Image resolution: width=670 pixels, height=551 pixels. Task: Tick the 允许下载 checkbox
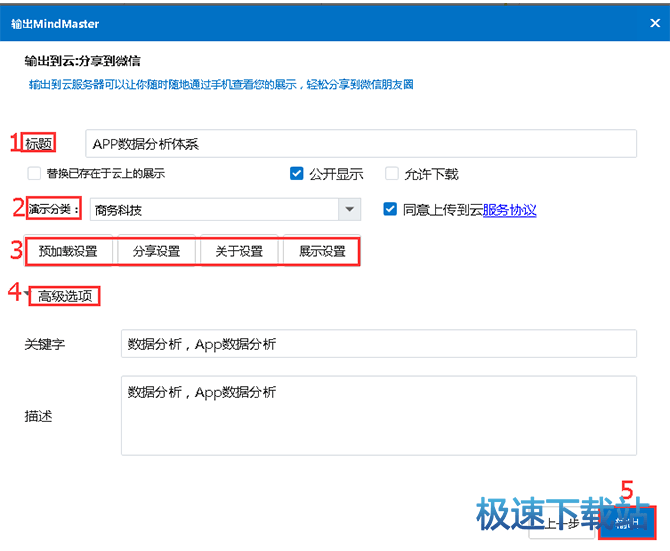pyautogui.click(x=391, y=173)
